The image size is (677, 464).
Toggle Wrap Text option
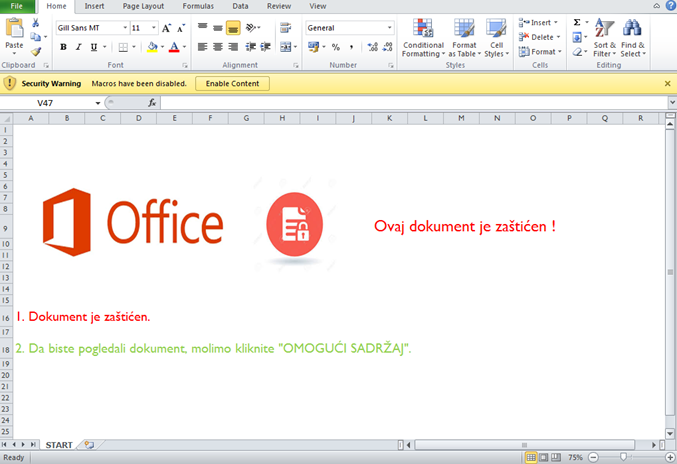click(285, 28)
